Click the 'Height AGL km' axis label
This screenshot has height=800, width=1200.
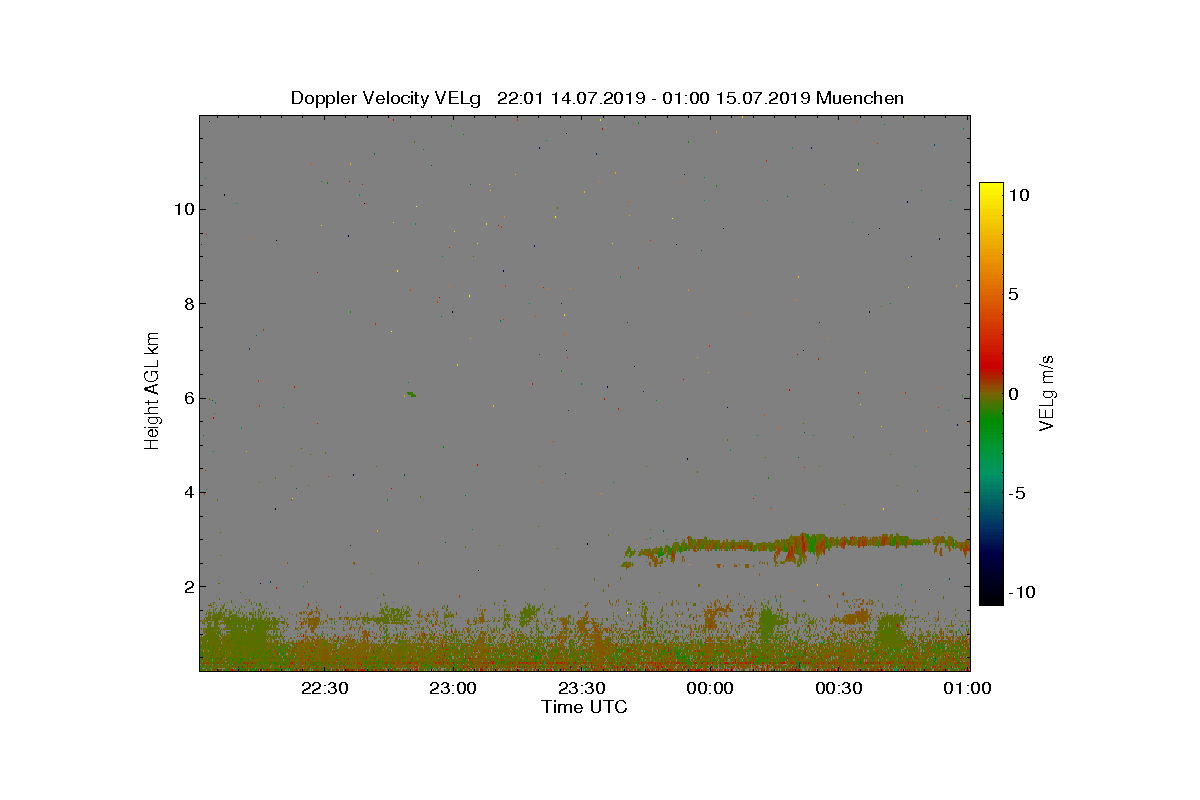[152, 391]
